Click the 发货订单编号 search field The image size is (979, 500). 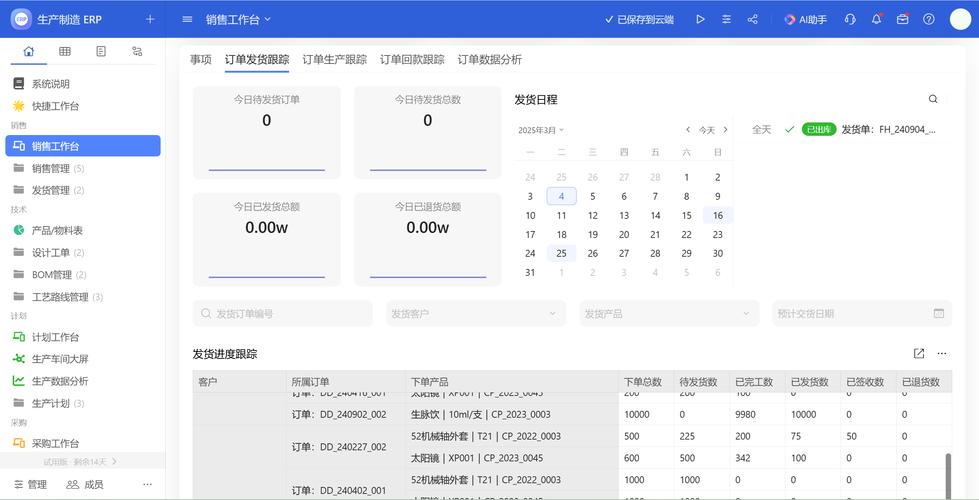pyautogui.click(x=282, y=313)
